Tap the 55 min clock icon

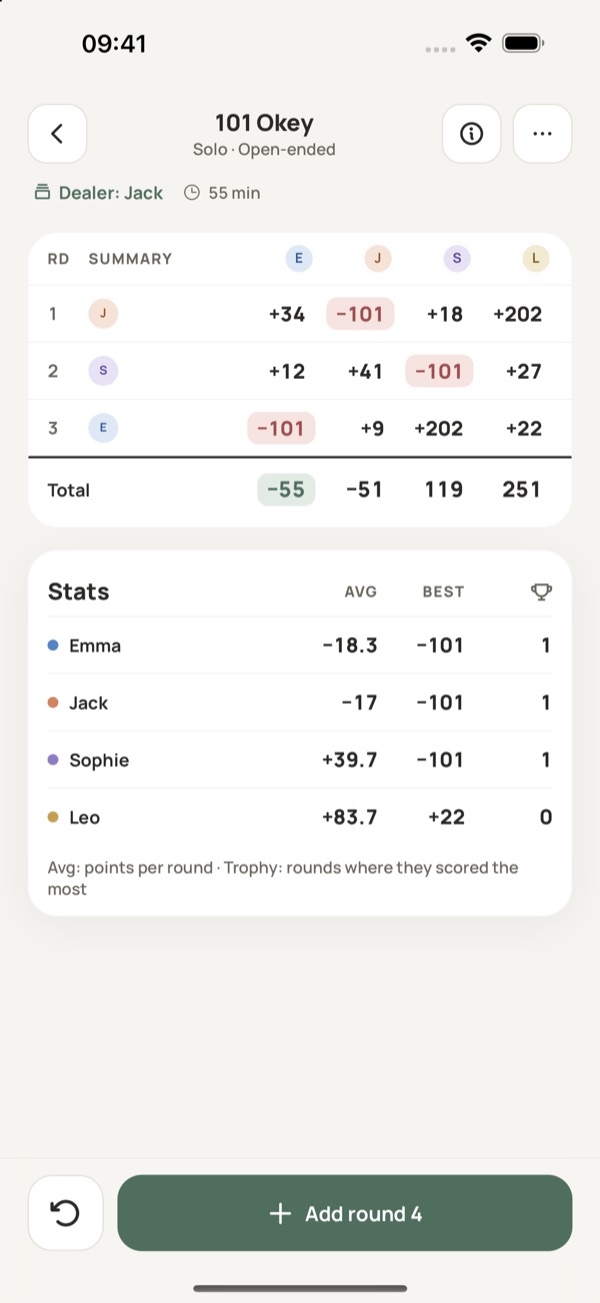(x=192, y=193)
